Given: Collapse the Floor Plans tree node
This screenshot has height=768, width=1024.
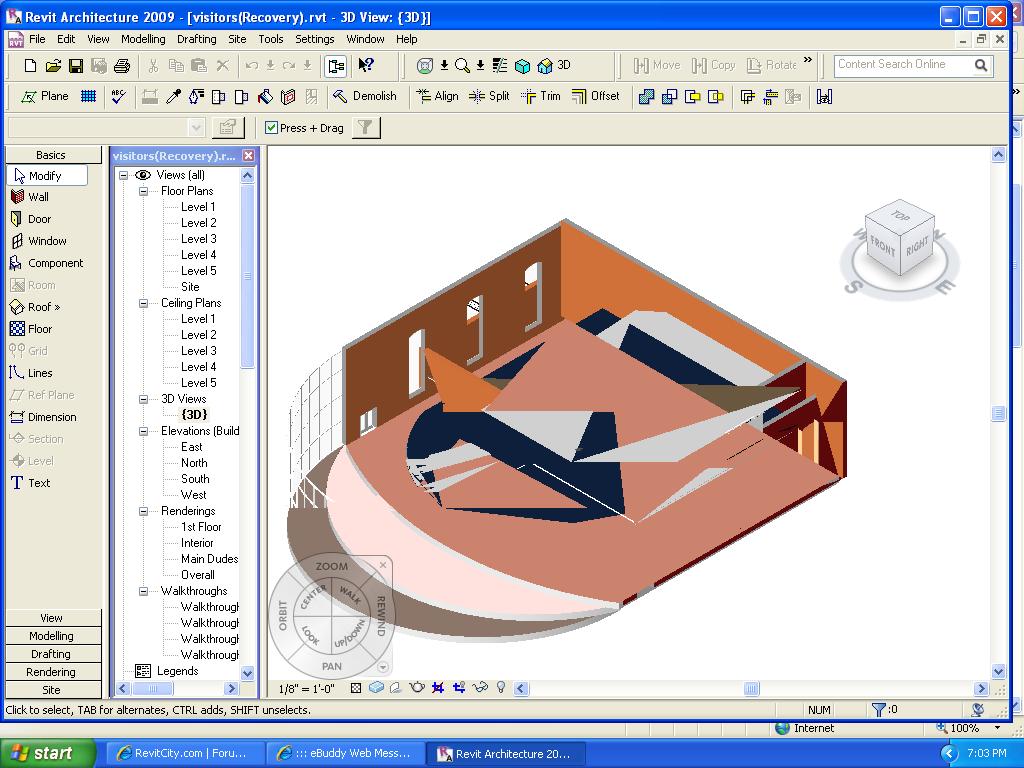Looking at the screenshot, I should pyautogui.click(x=143, y=191).
